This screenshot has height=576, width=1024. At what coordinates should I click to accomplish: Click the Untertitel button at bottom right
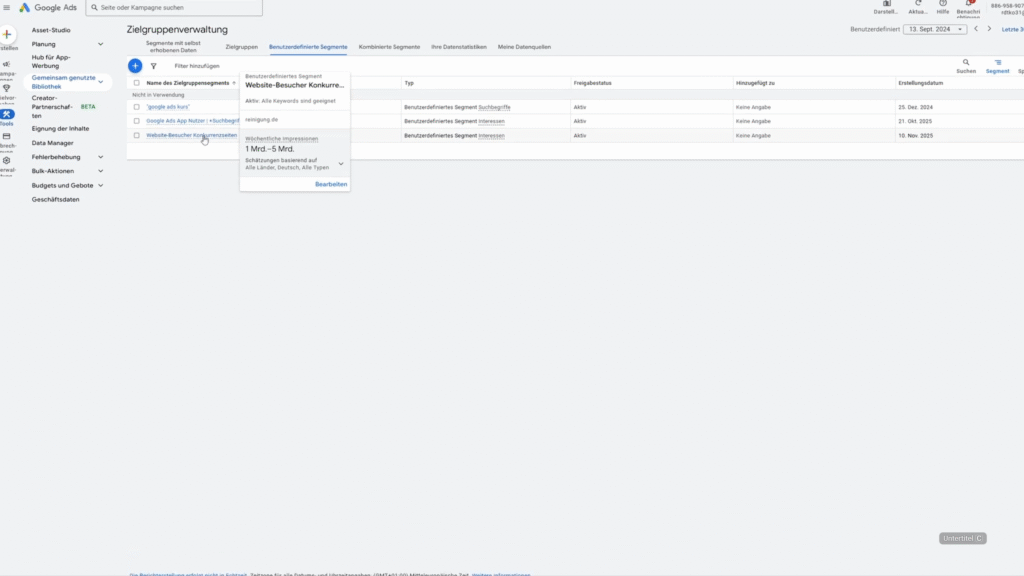pos(963,538)
